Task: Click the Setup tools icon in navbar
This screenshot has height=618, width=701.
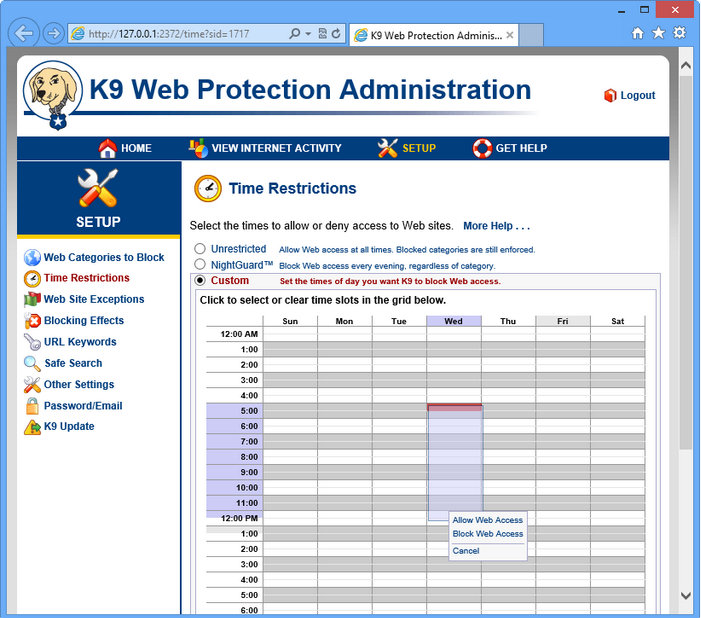Action: (387, 148)
